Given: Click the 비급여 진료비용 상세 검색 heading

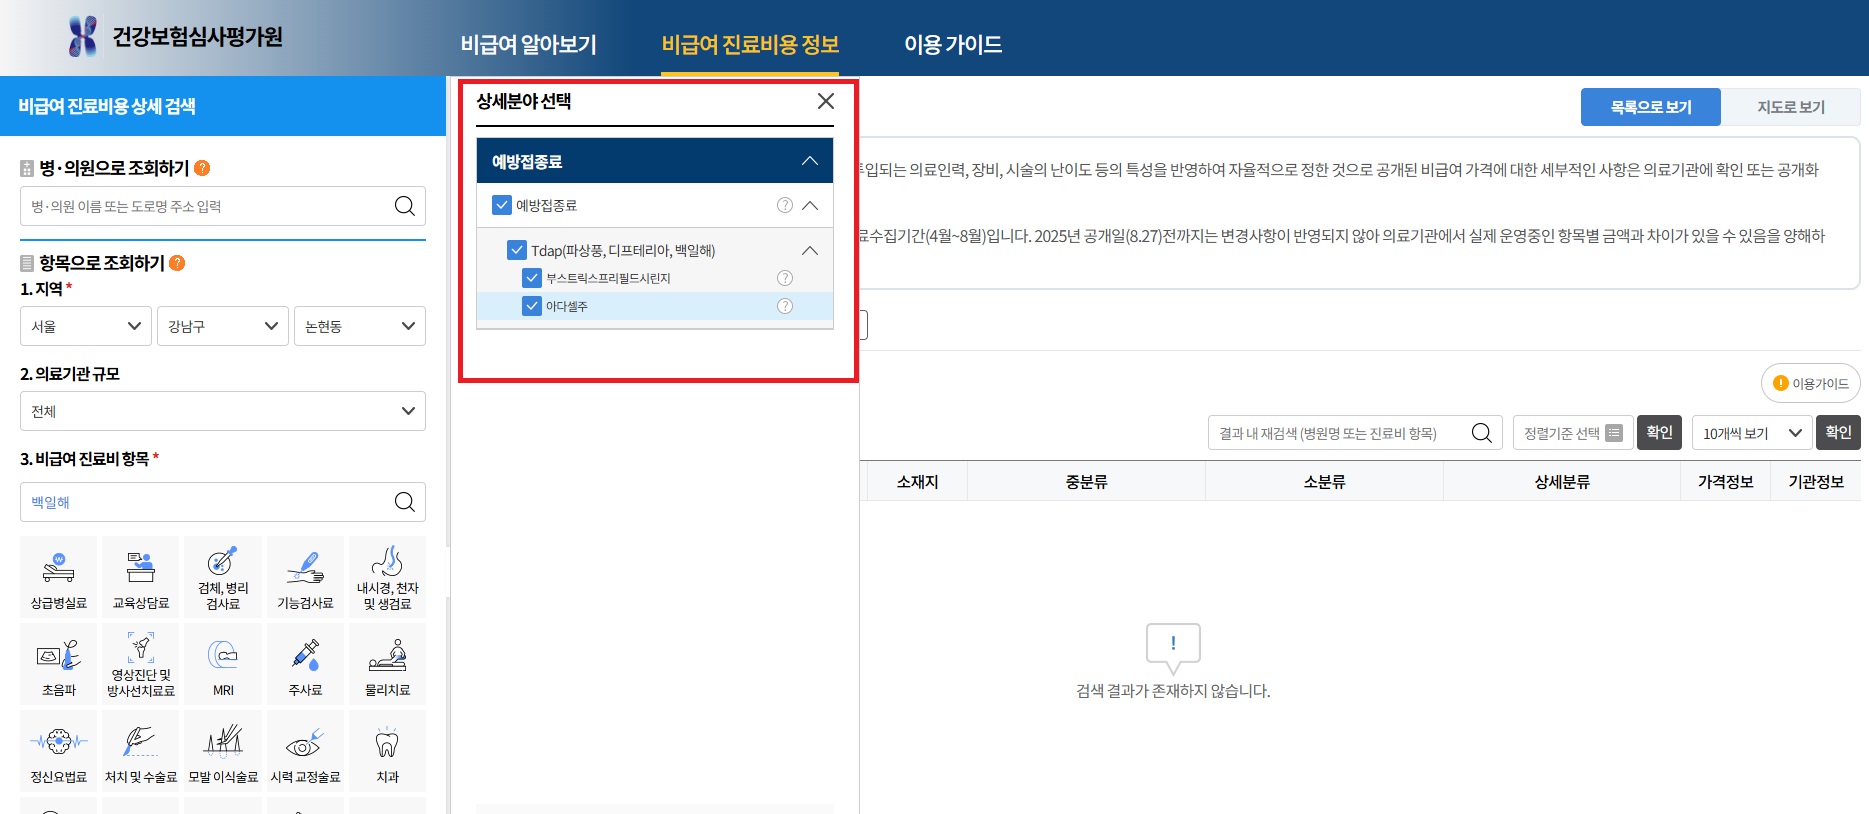Looking at the screenshot, I should point(107,106).
